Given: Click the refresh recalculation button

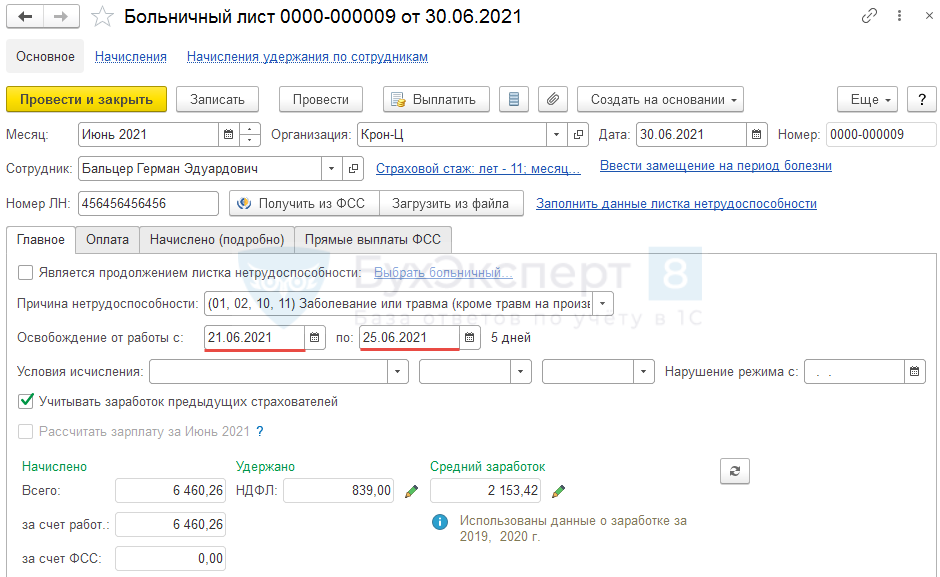Looking at the screenshot, I should (x=735, y=471).
